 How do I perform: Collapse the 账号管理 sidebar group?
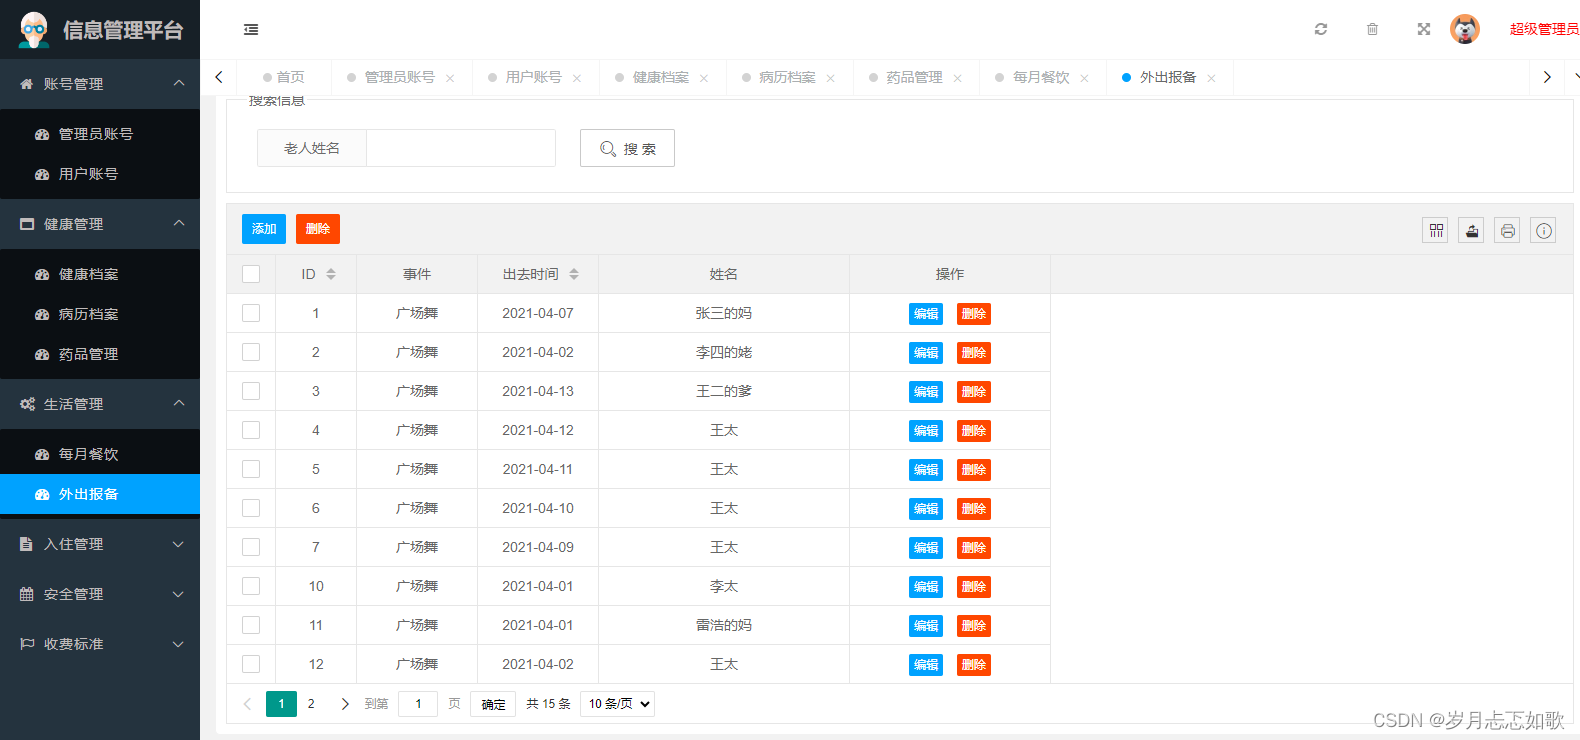click(100, 84)
